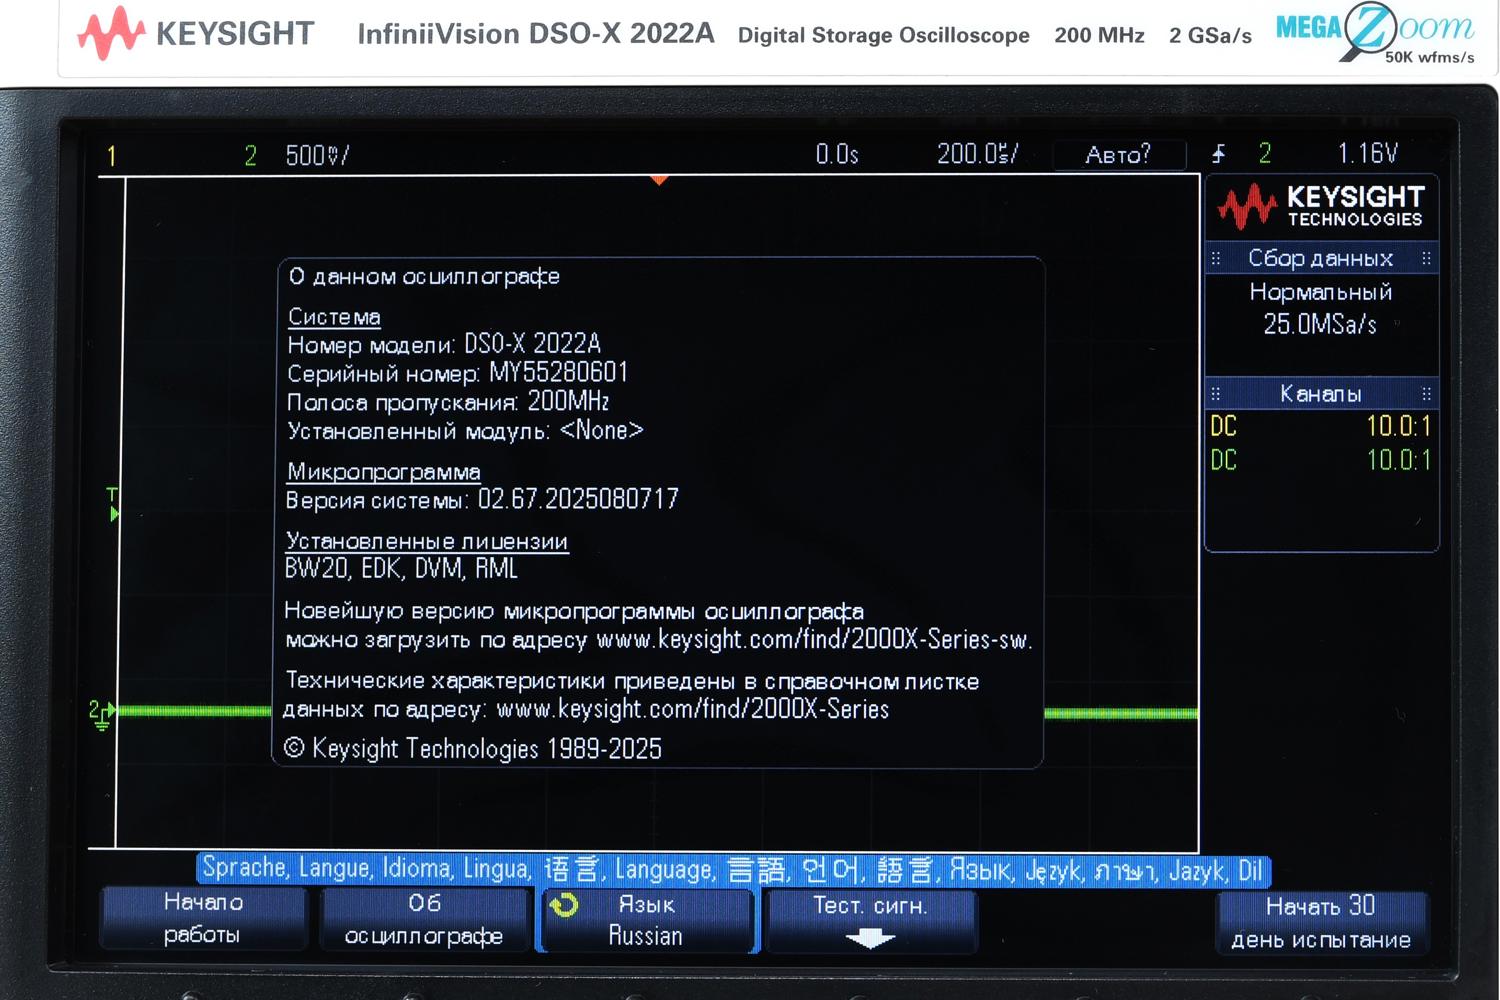Click the 500 mV/div vertical scale value

point(317,155)
